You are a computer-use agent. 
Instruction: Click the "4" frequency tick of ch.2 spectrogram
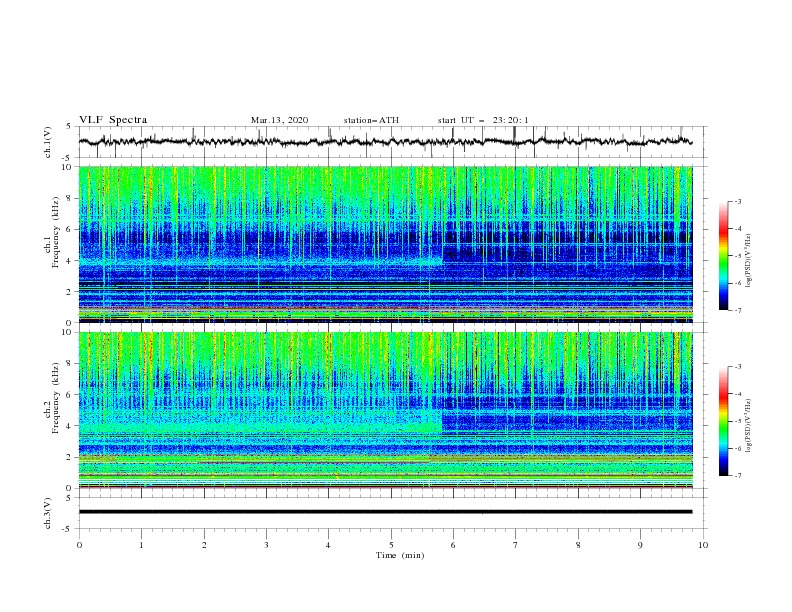tap(71, 426)
